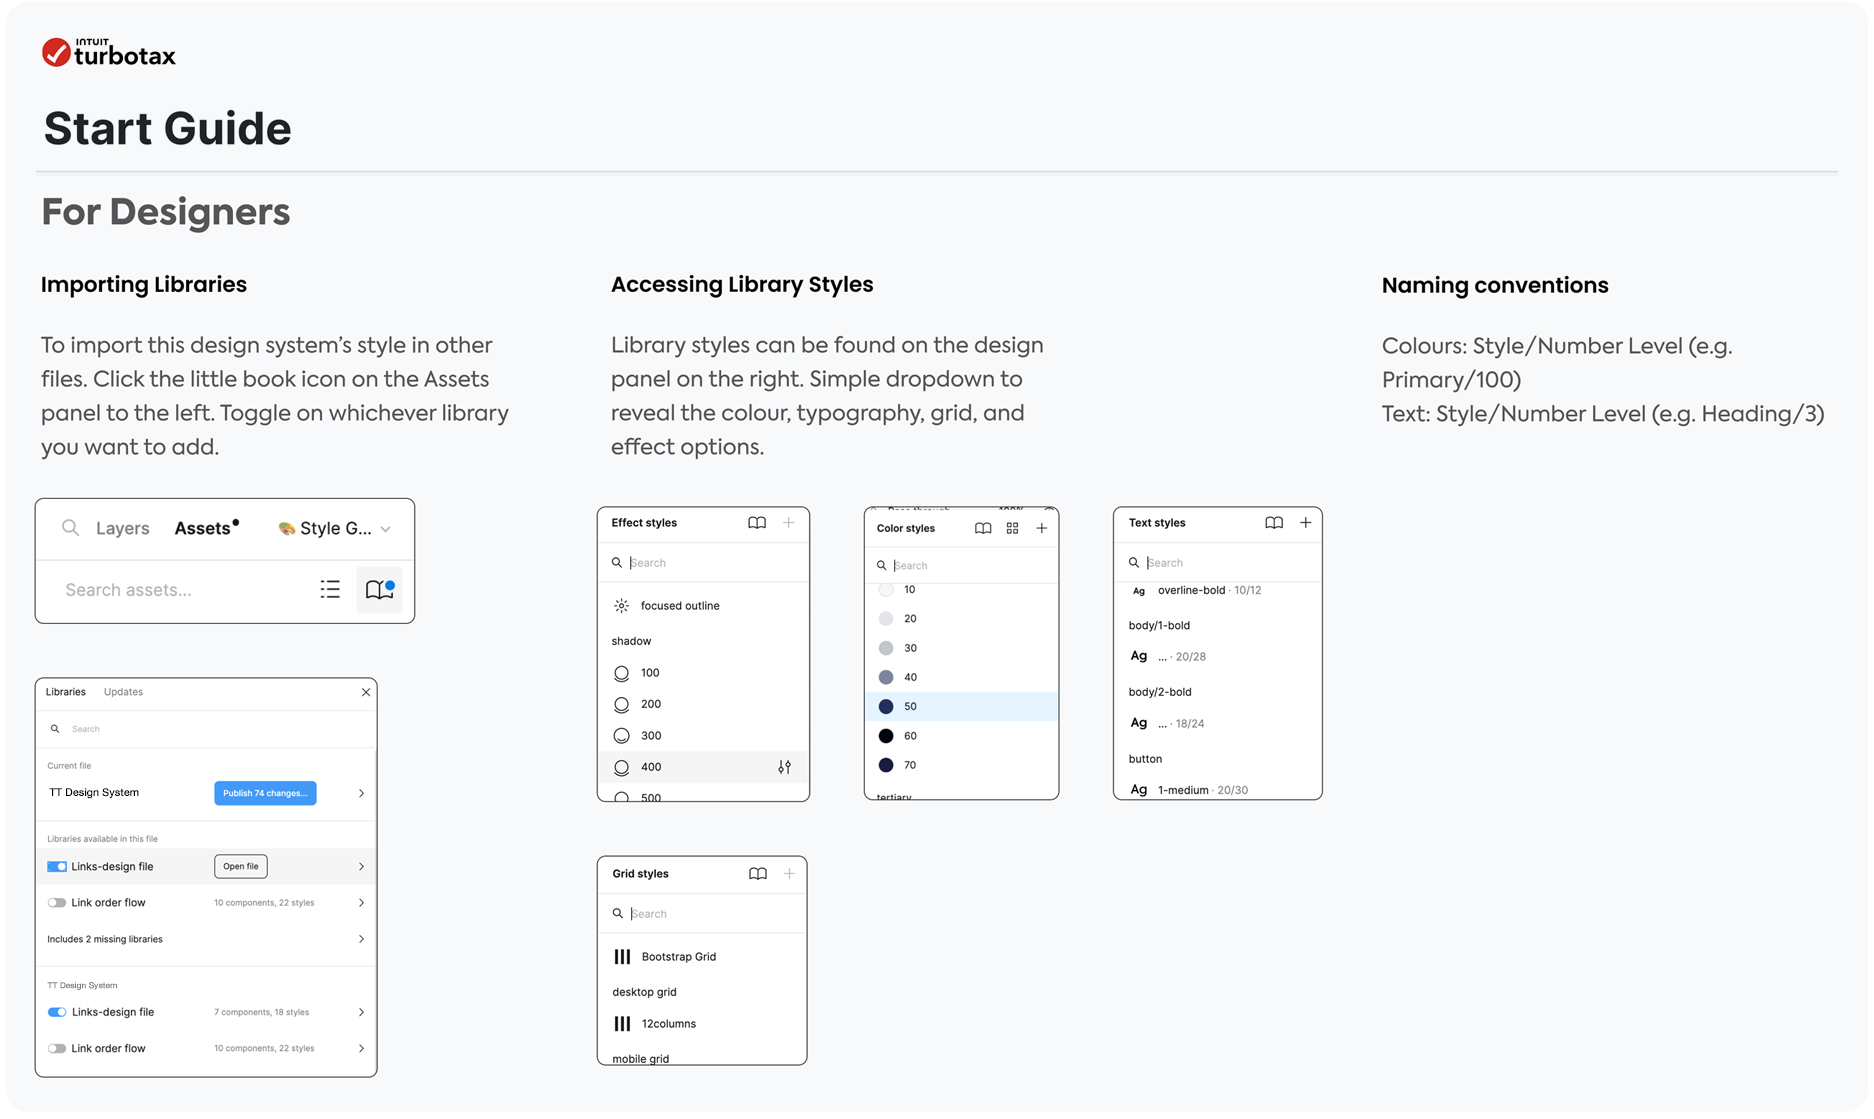Screen dimensions: 1874x1119
Task: Switch to the Layers tab
Action: [x=122, y=528]
